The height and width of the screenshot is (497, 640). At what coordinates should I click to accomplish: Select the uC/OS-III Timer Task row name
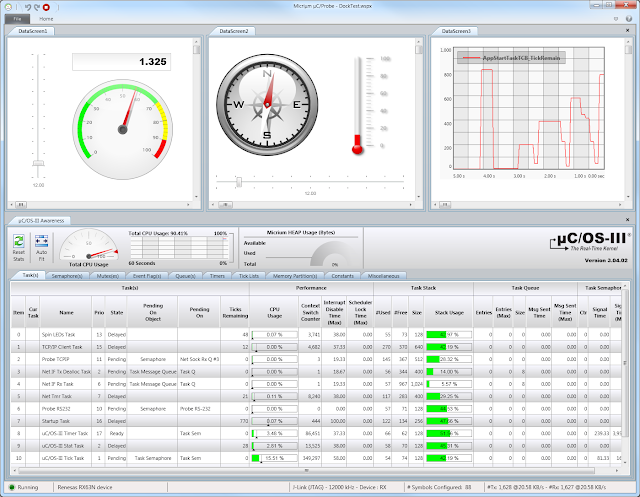tap(64, 433)
